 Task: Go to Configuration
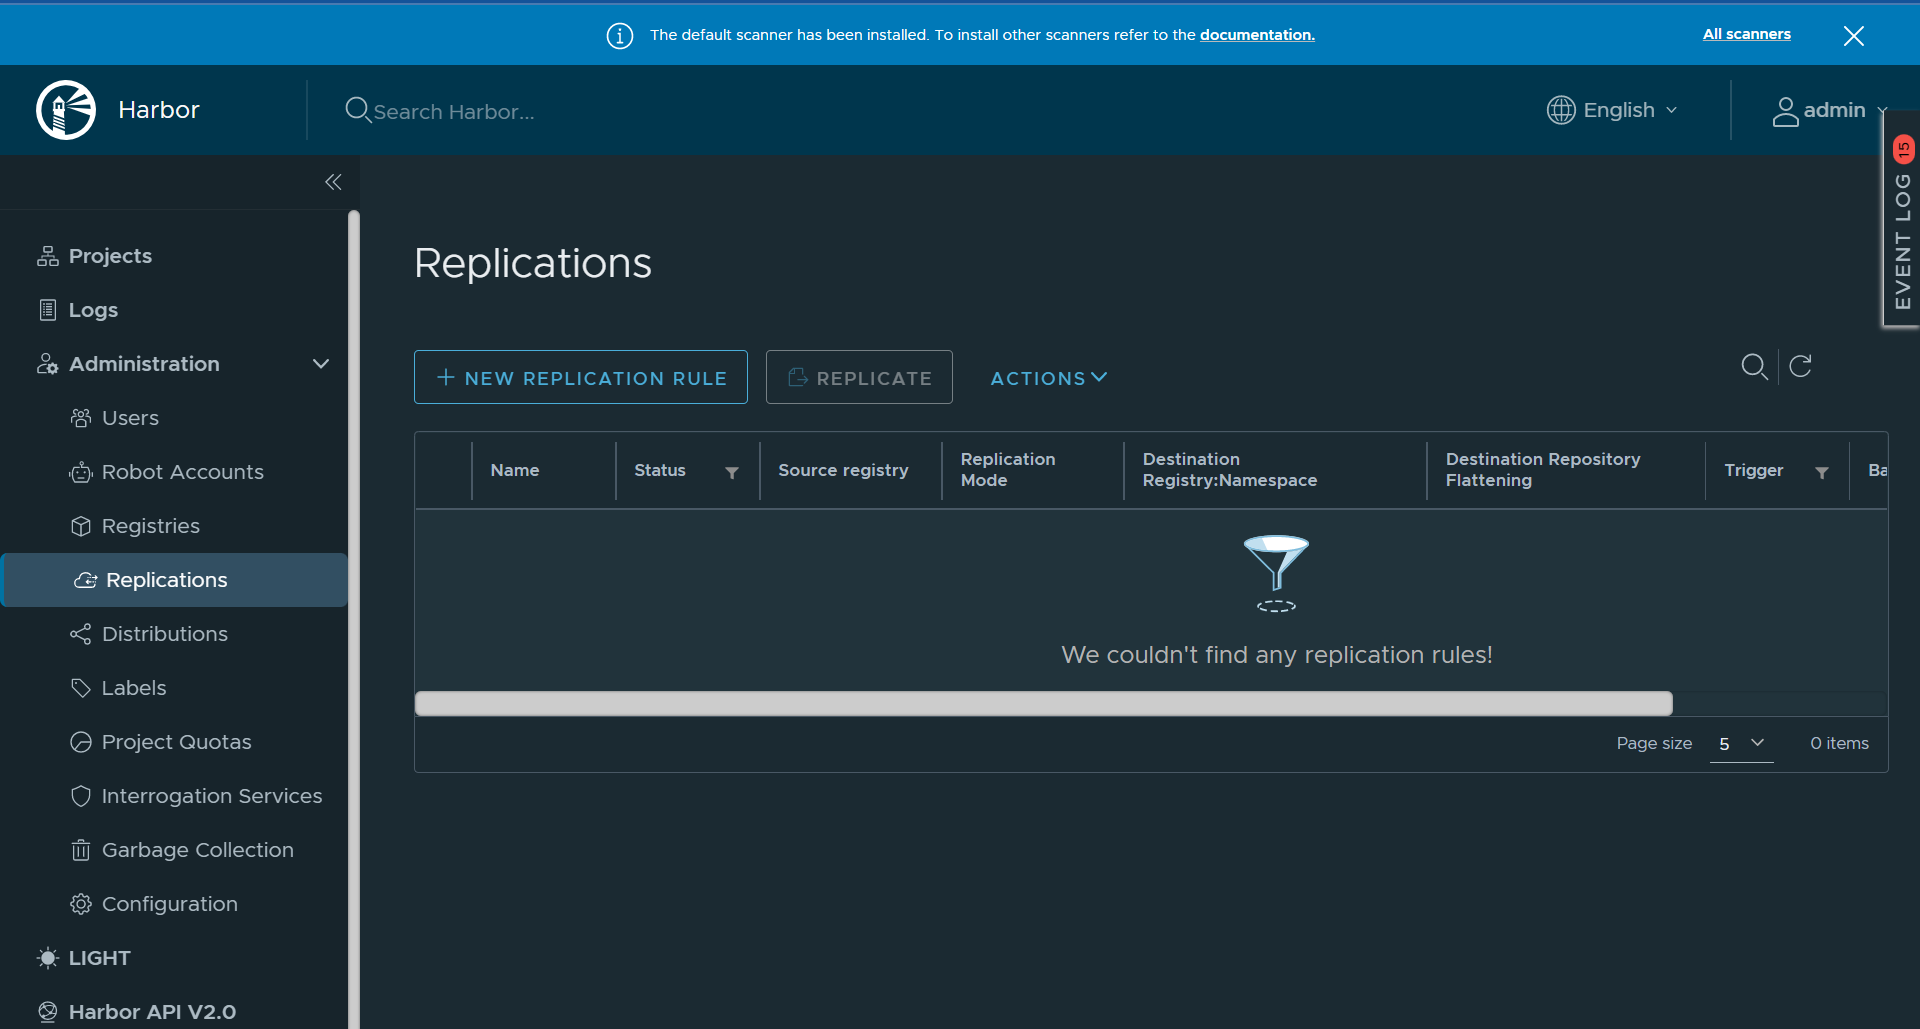(170, 904)
